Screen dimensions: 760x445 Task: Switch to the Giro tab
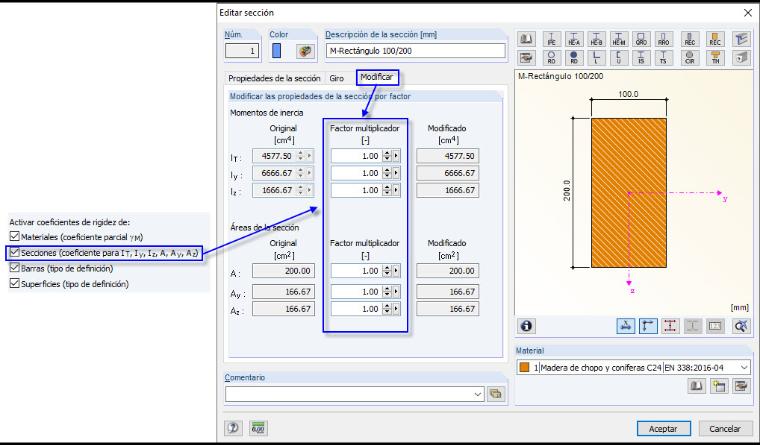pyautogui.click(x=336, y=78)
